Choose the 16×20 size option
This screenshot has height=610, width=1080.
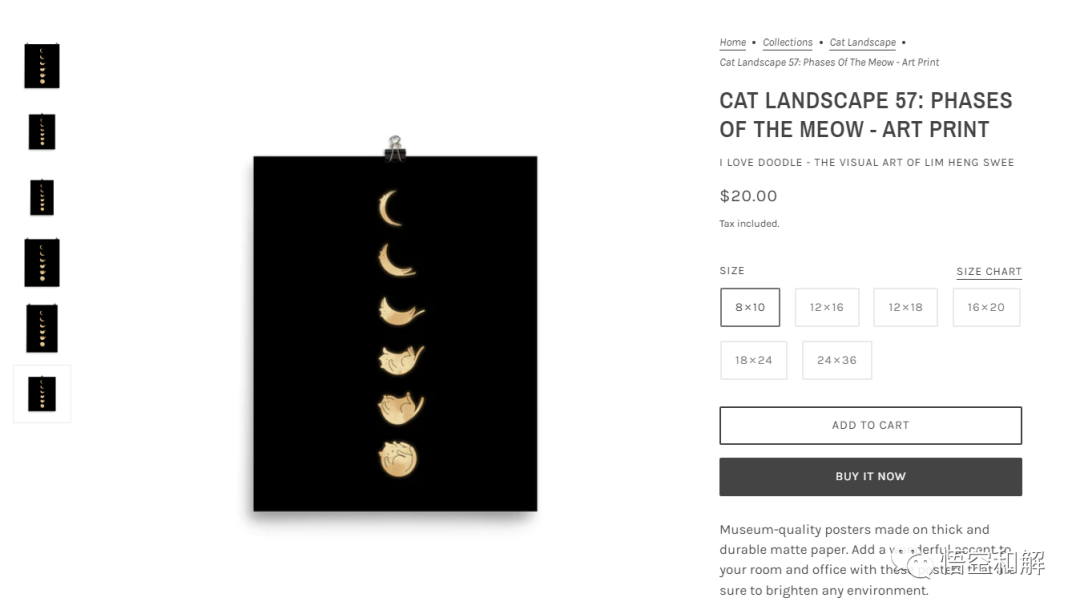pyautogui.click(x=986, y=307)
